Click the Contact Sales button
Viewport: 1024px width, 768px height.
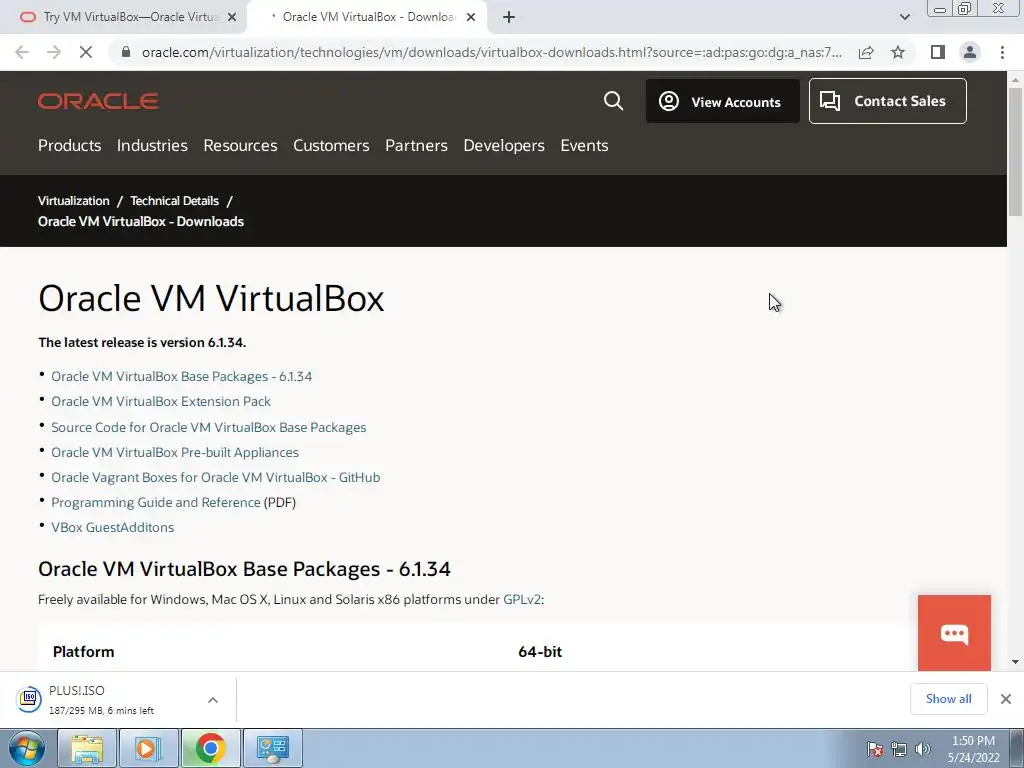tap(888, 101)
